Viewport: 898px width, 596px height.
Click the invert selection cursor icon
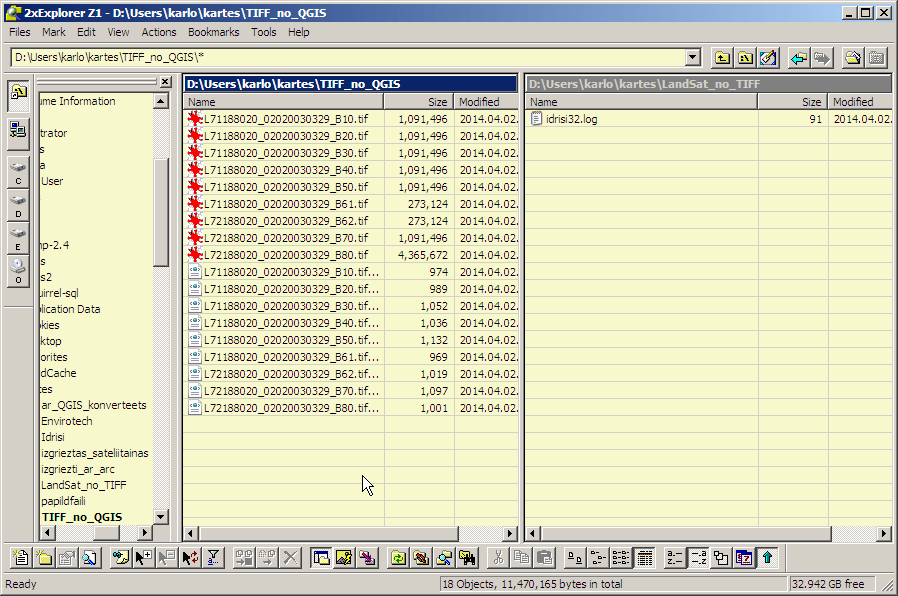tap(190, 558)
